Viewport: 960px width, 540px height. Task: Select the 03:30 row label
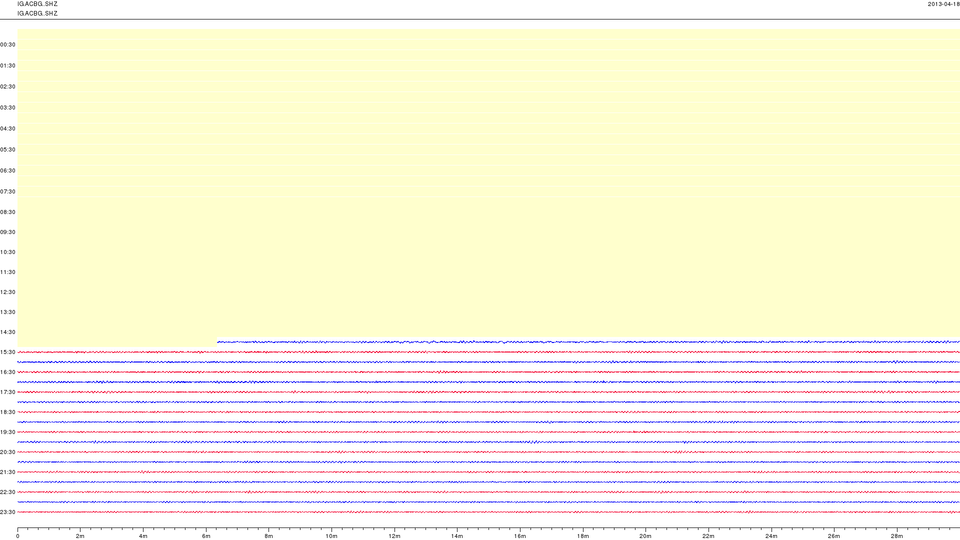8,108
